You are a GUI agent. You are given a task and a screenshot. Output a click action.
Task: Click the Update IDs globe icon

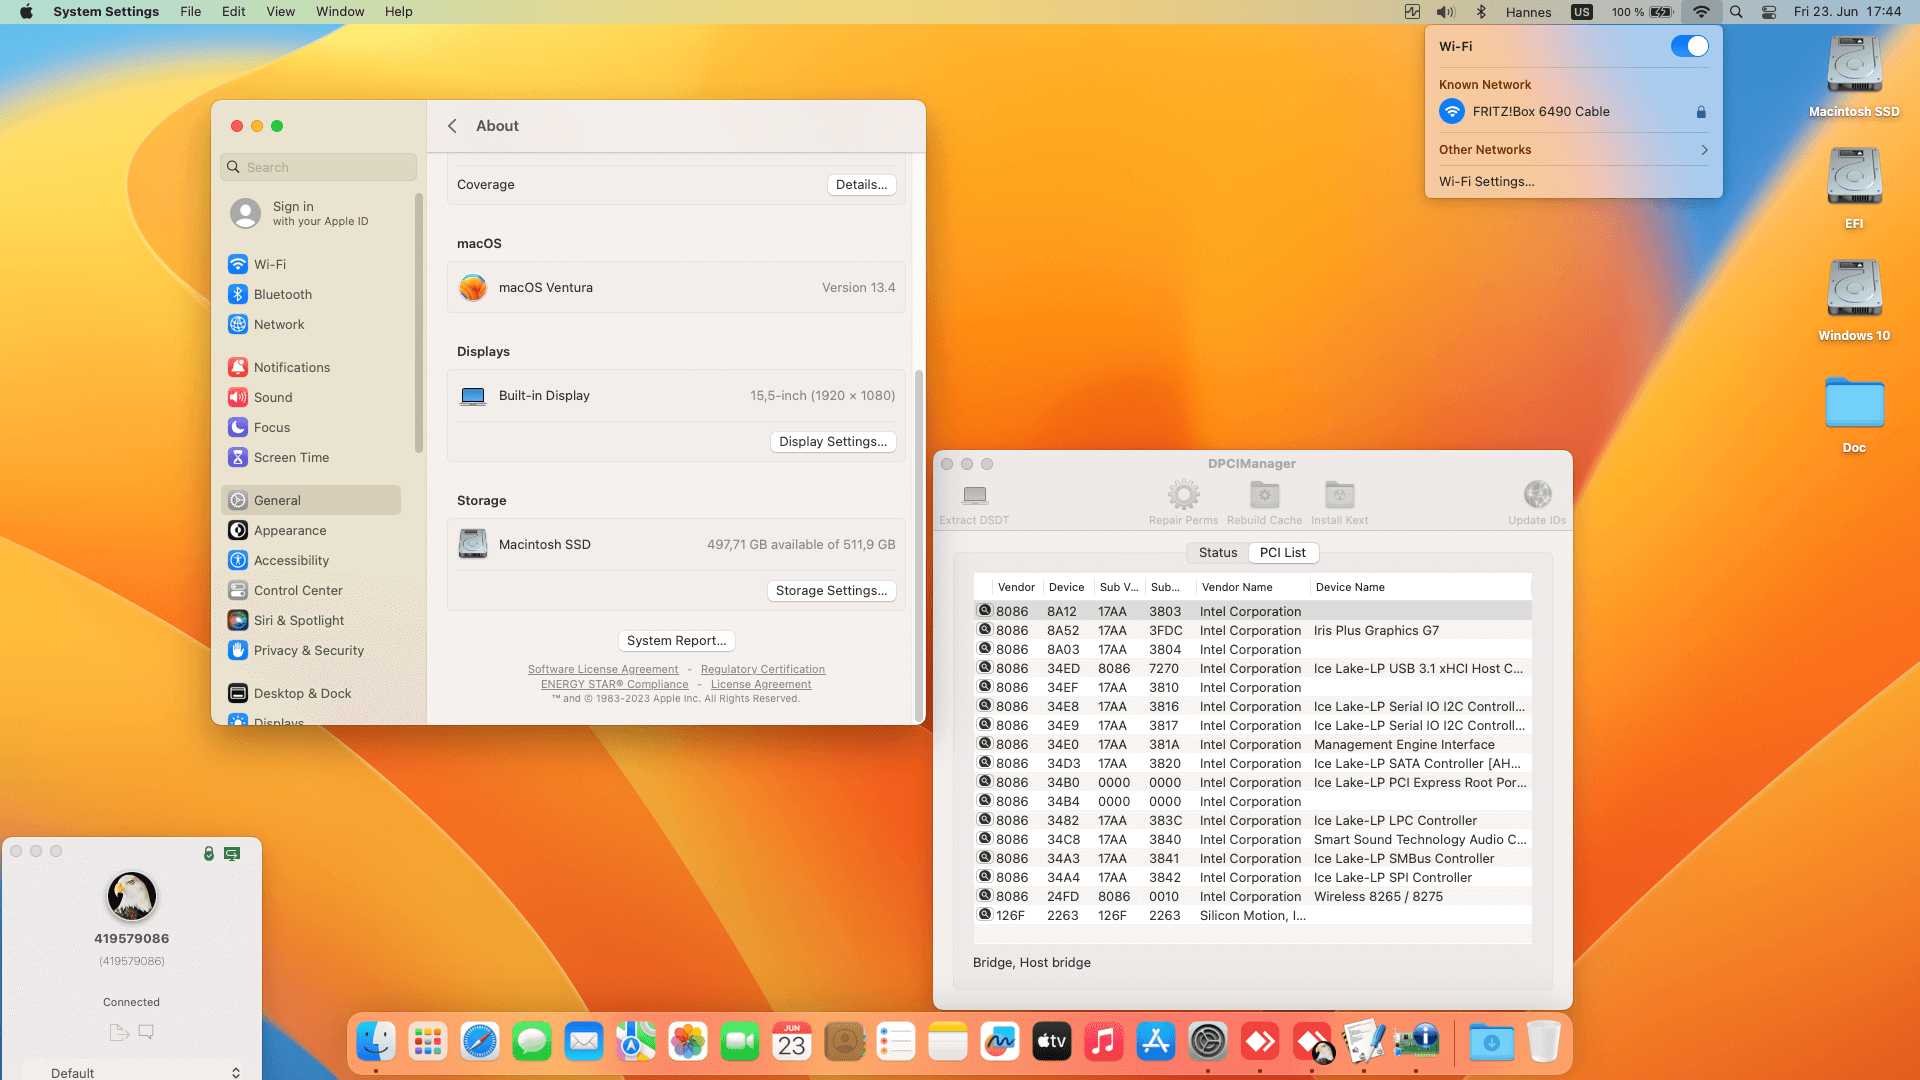pos(1537,496)
